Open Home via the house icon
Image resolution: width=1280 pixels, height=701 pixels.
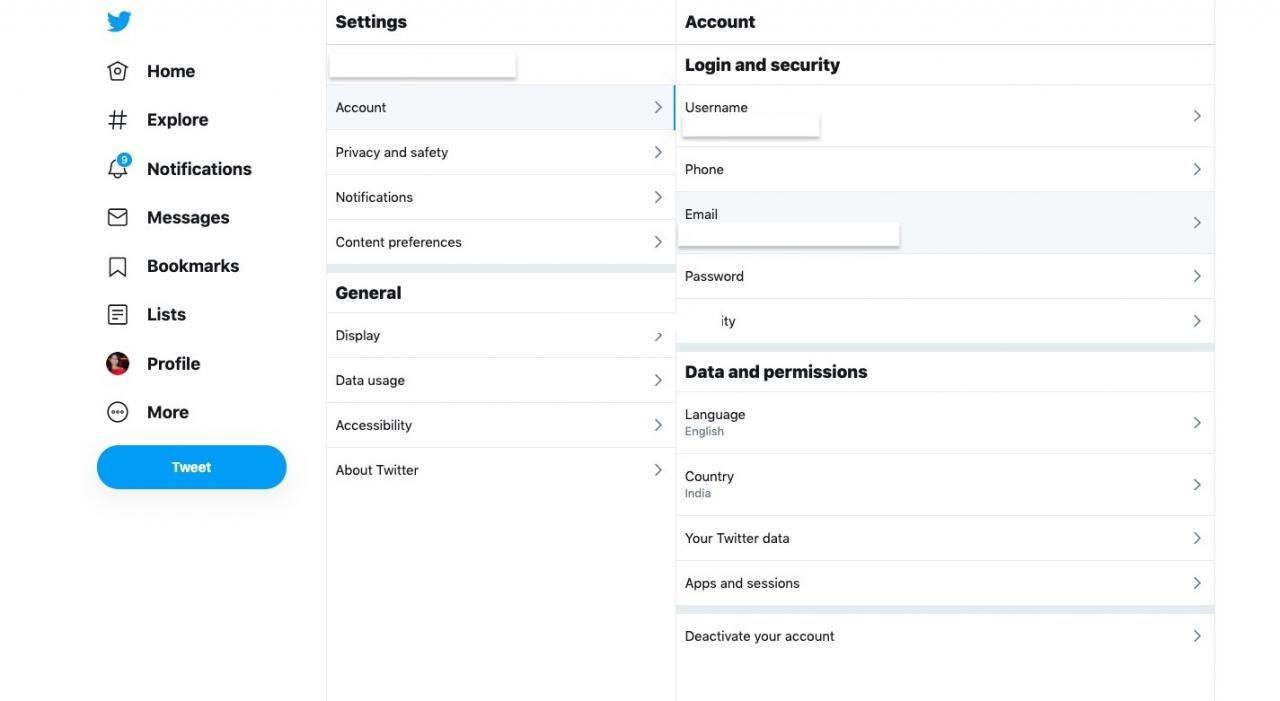(118, 71)
